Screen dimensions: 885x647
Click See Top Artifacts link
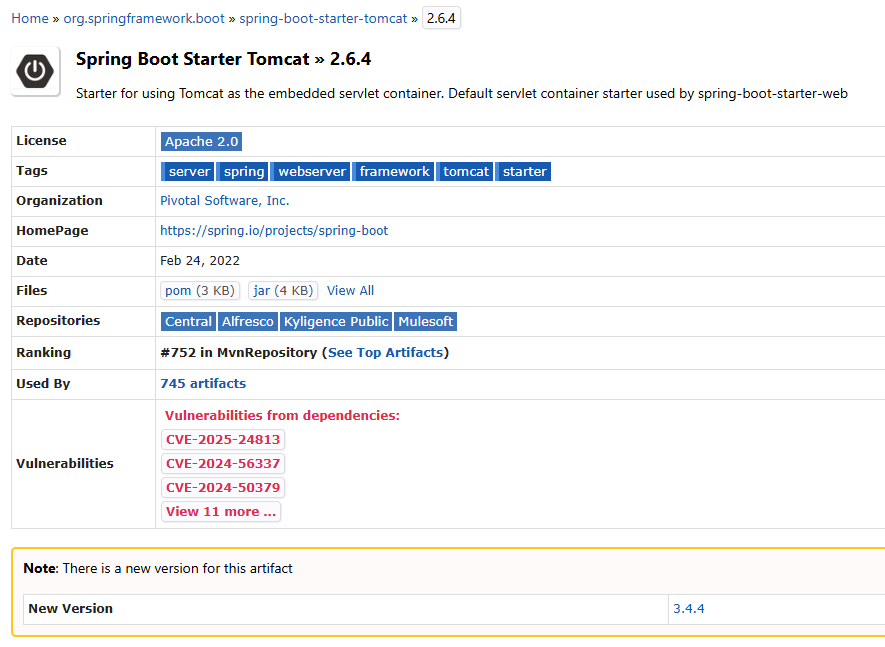385,353
